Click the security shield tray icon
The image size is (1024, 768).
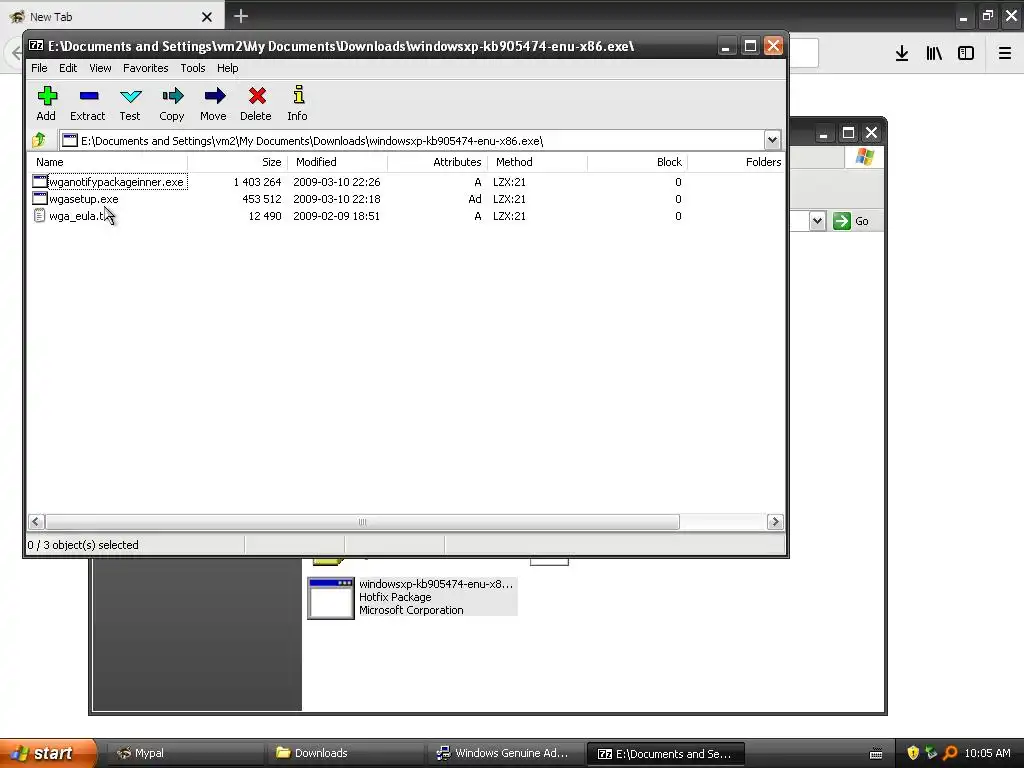[913, 753]
